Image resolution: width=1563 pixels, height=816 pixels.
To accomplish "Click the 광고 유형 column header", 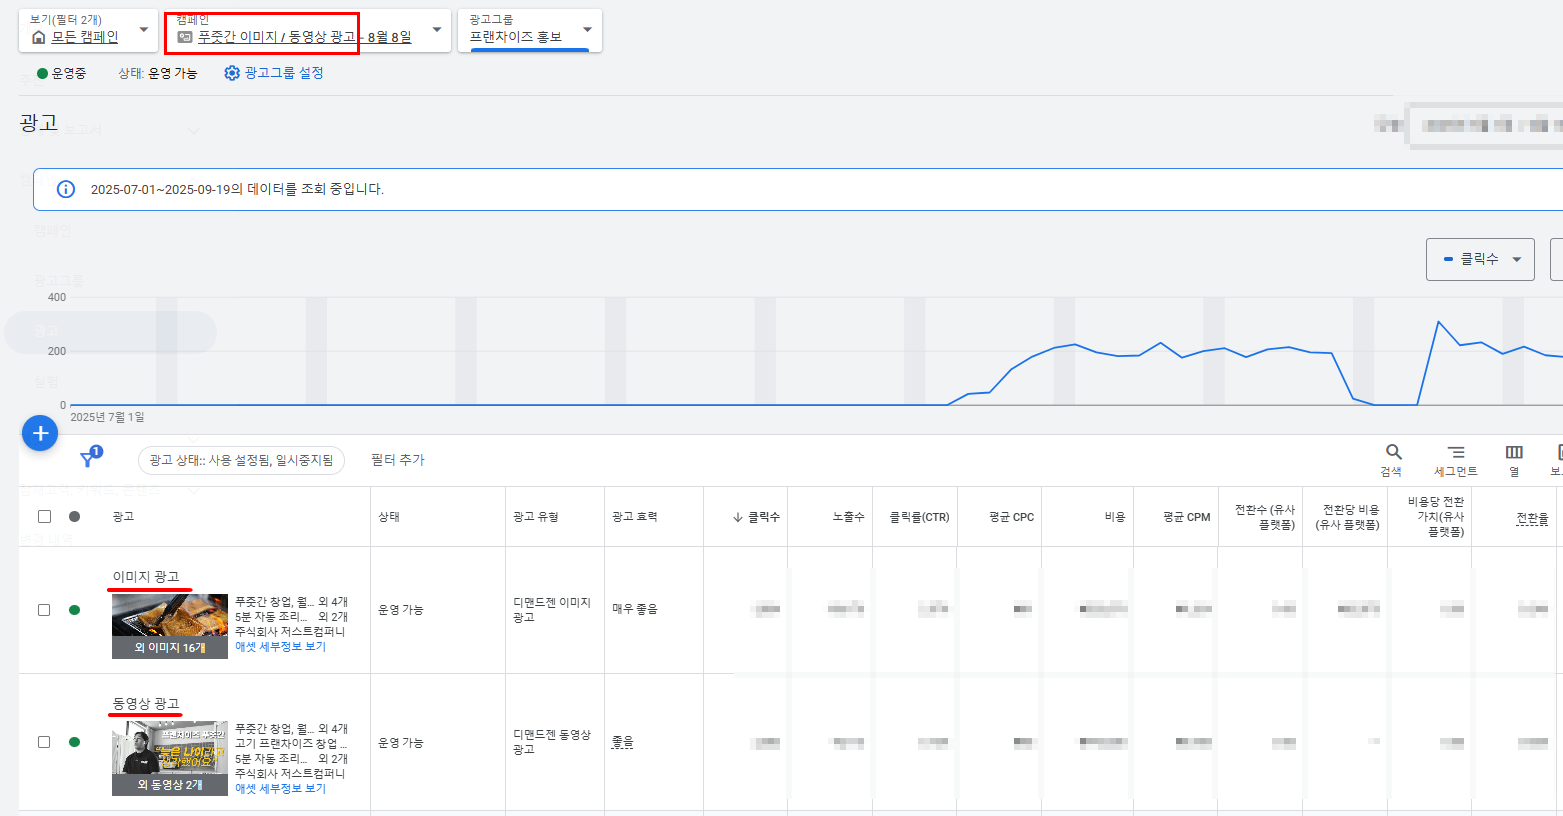I will pyautogui.click(x=536, y=517).
